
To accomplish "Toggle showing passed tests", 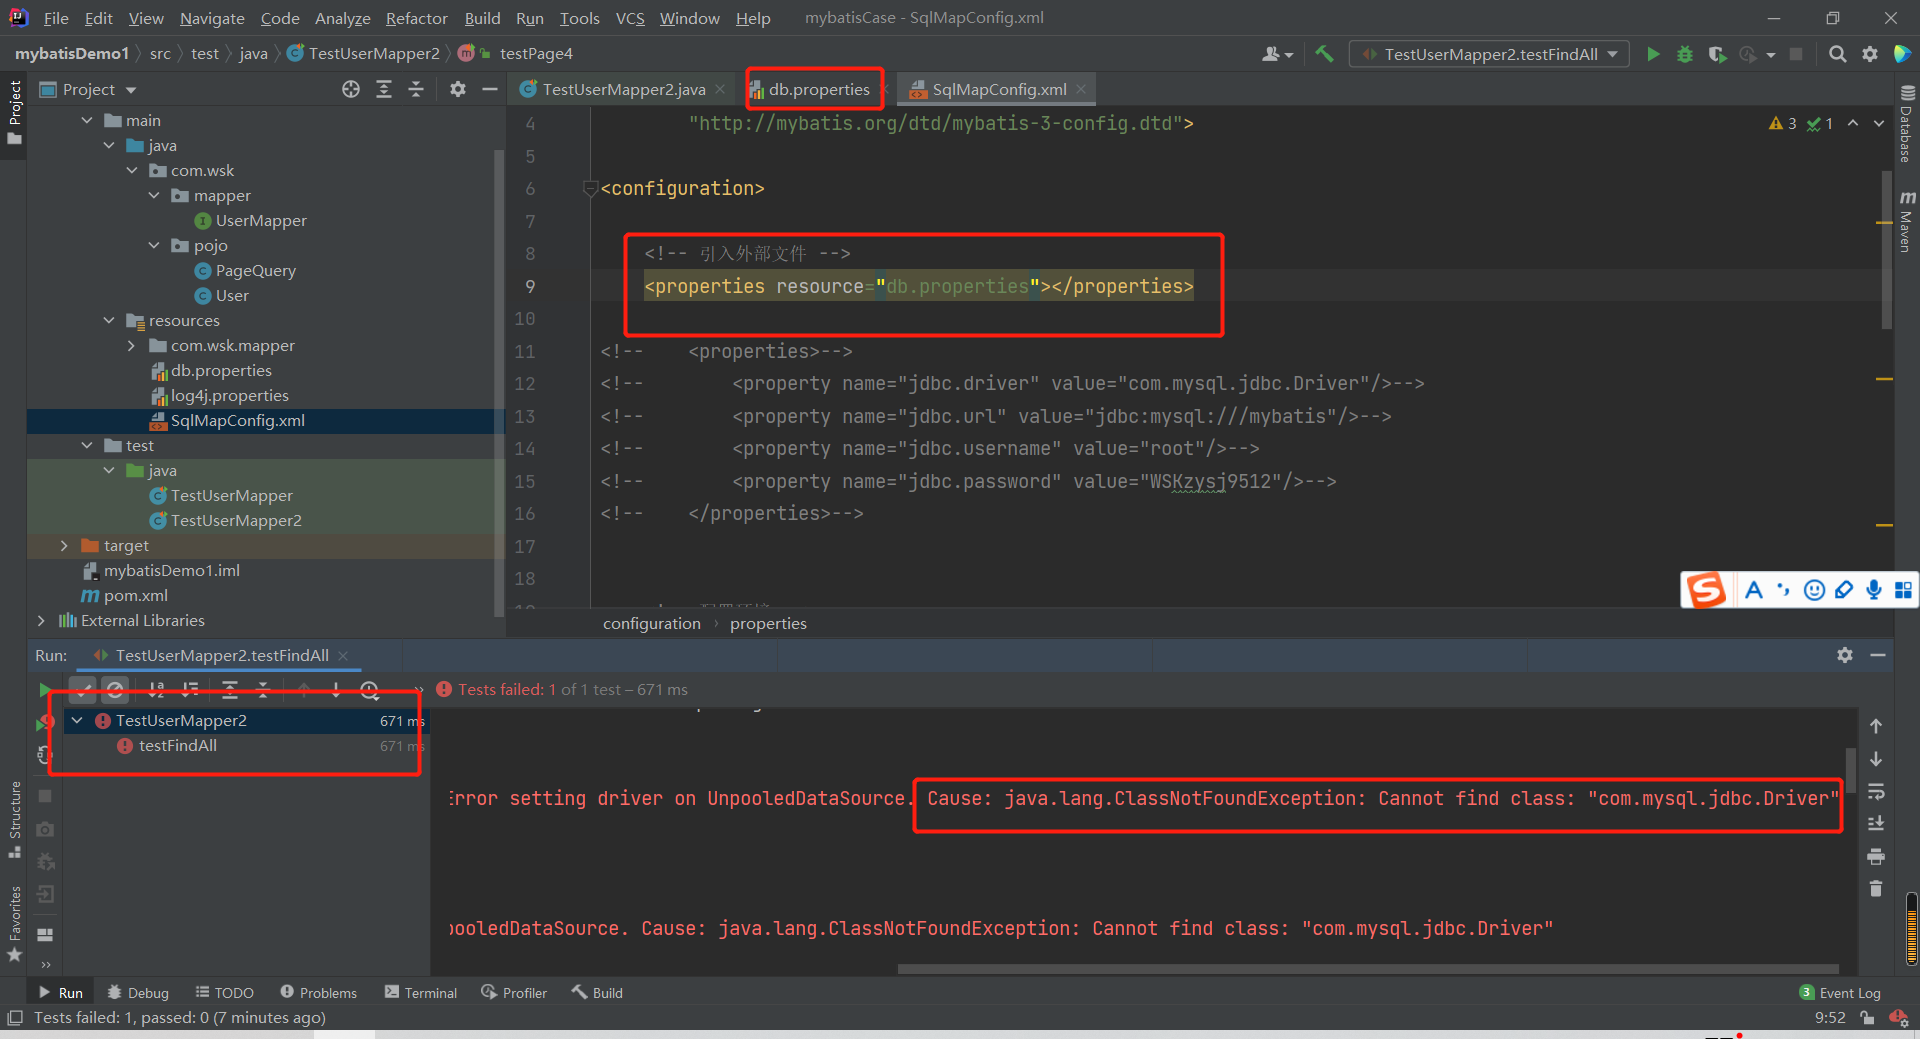I will pyautogui.click(x=83, y=689).
